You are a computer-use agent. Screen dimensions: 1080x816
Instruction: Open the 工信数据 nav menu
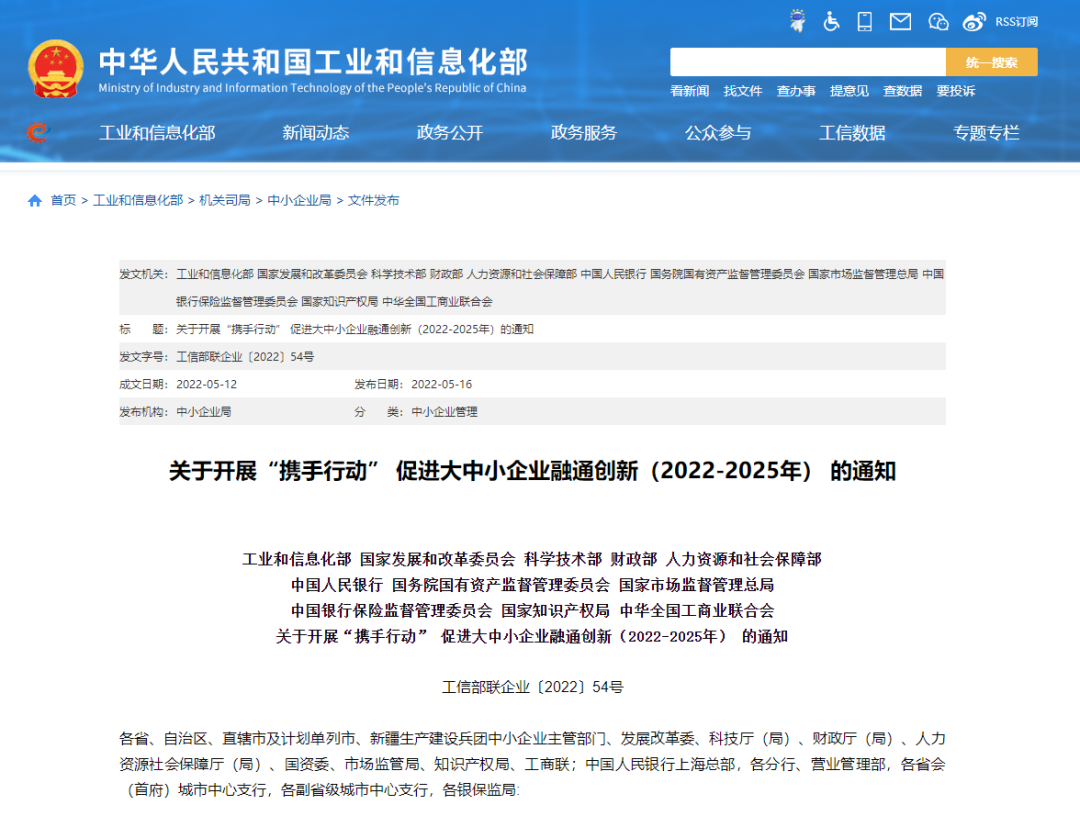[x=852, y=133]
